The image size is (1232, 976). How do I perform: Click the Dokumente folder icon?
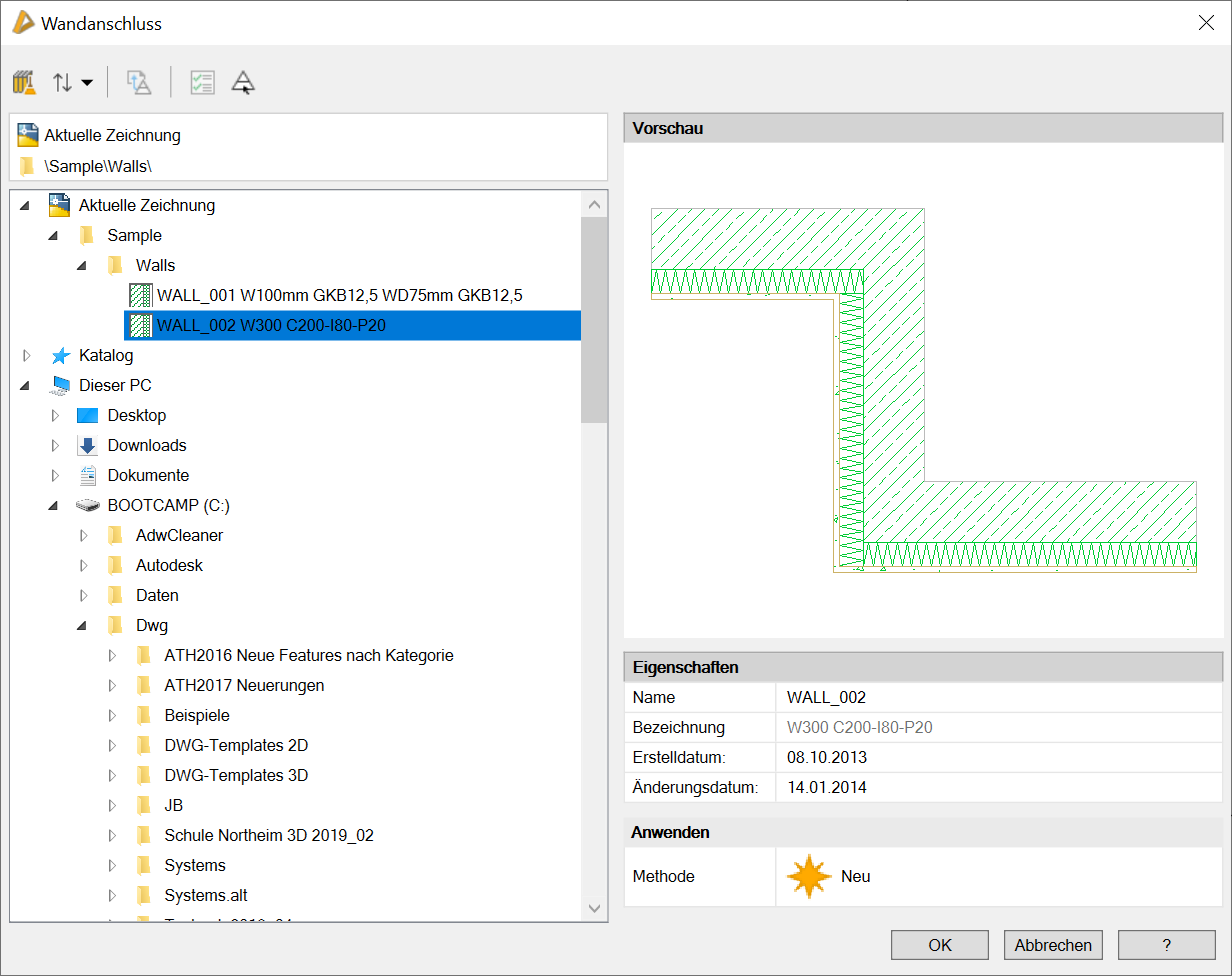[x=88, y=475]
